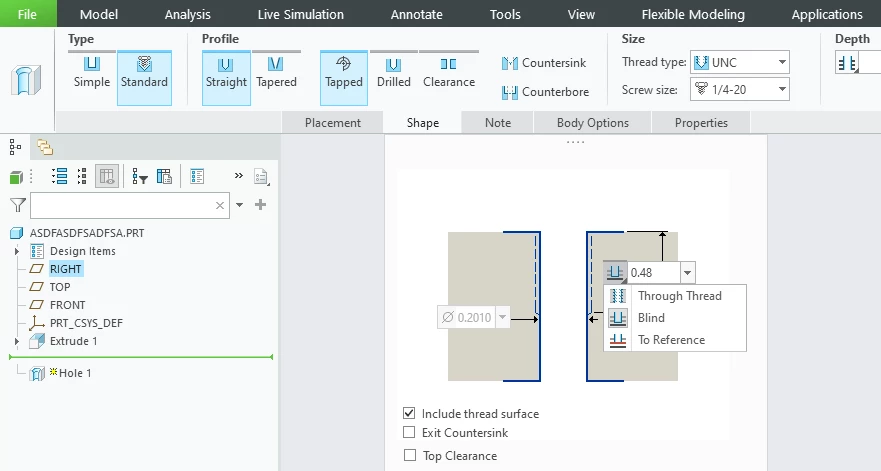
Task: Open the Properties panel tab
Action: 701,123
